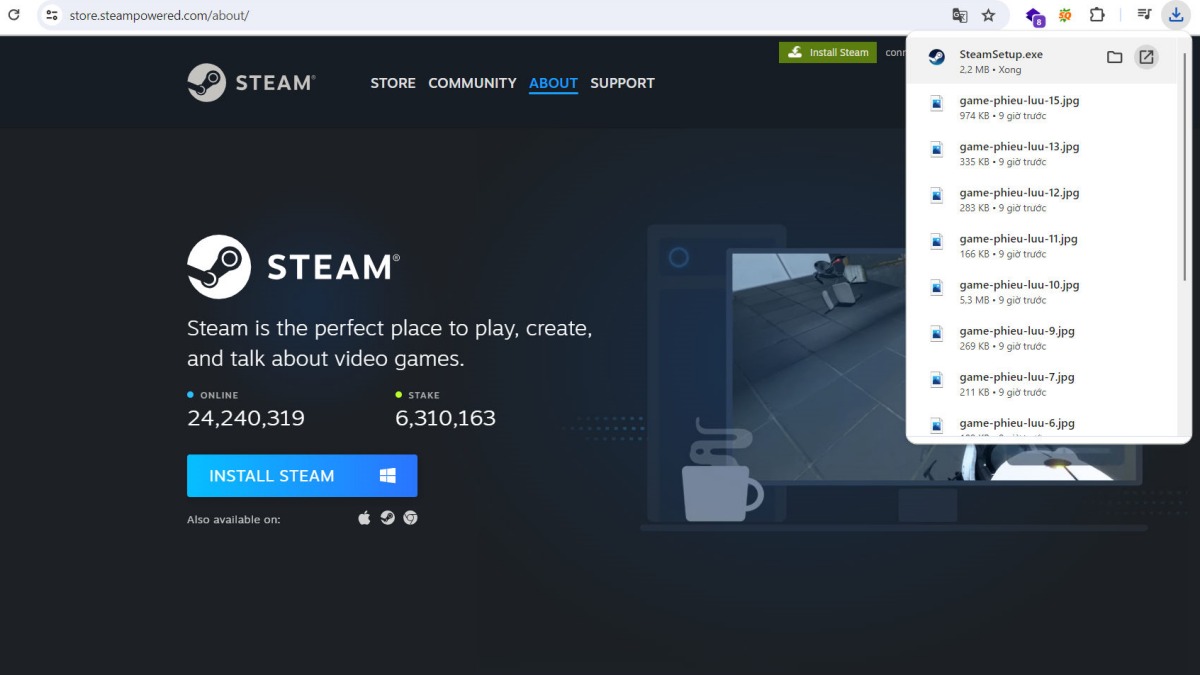Click file icon of game-phieu-luu-10.jpg
This screenshot has width=1200, height=675.
[x=936, y=287]
